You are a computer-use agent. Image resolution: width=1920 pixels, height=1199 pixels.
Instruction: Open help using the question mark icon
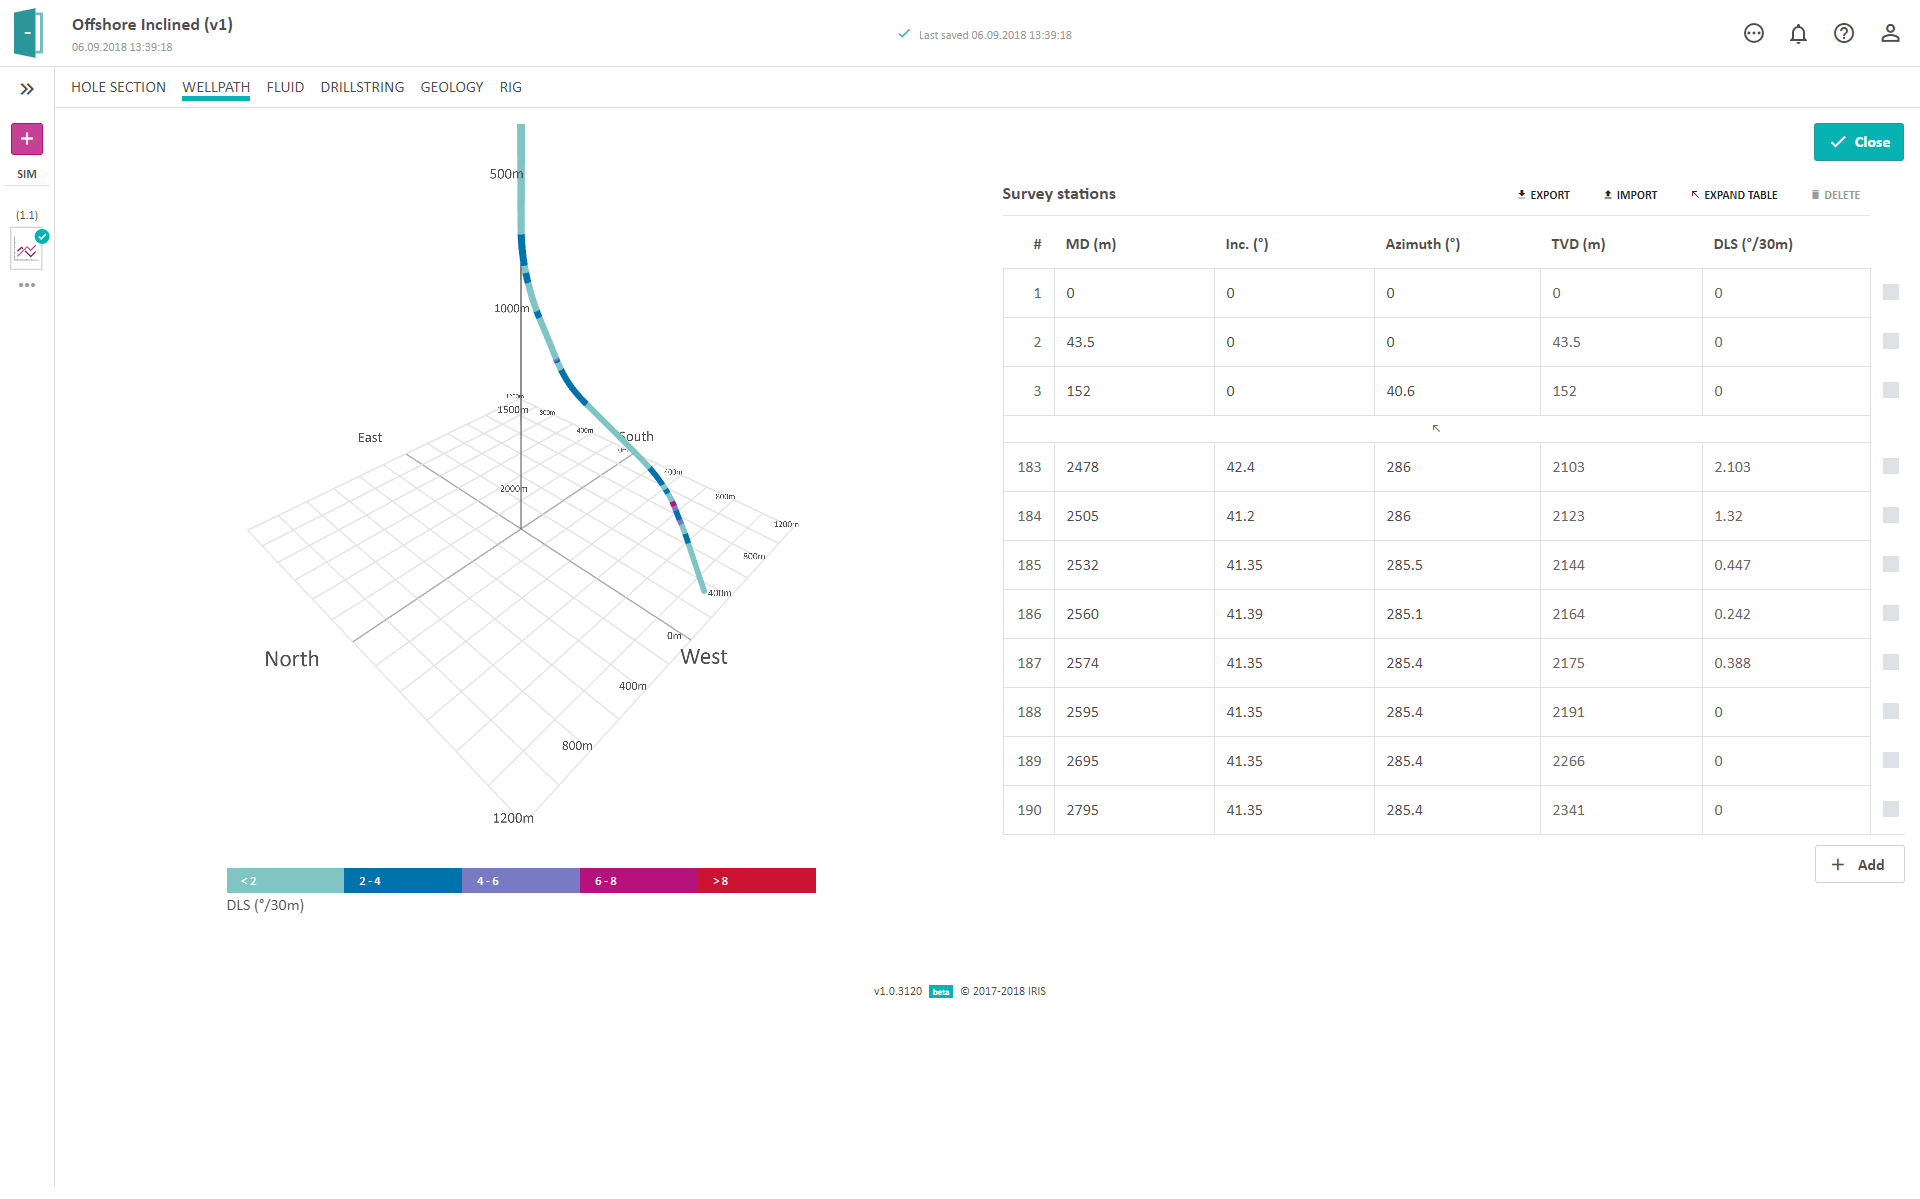1844,33
